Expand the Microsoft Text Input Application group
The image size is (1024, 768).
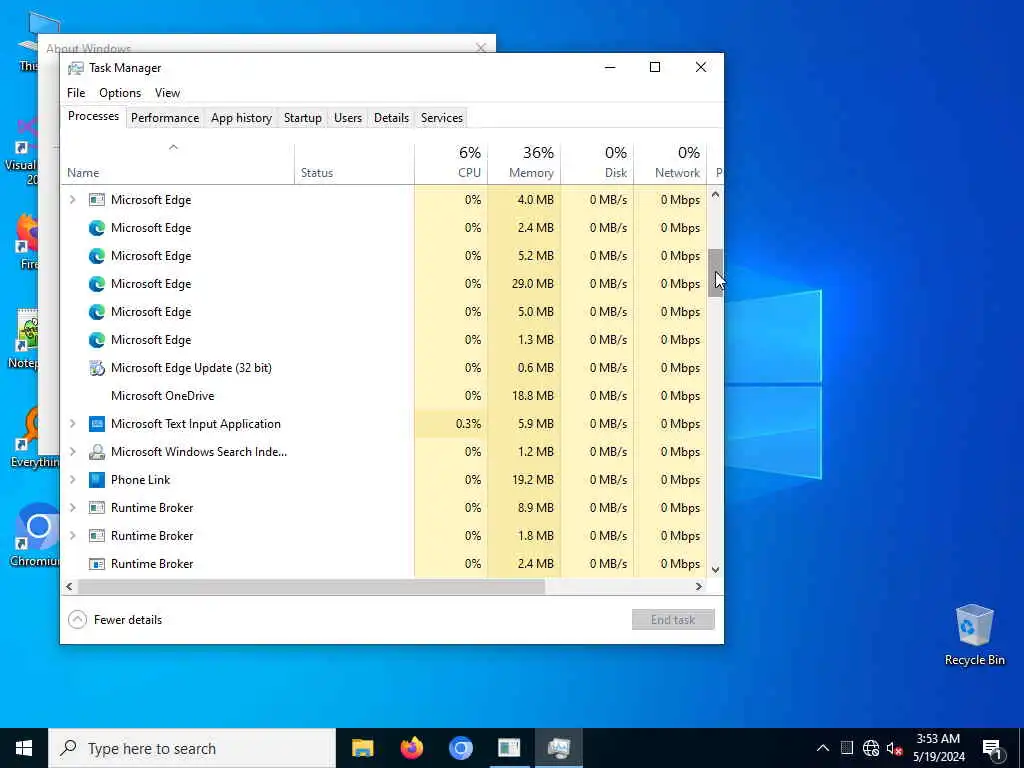pyautogui.click(x=72, y=424)
